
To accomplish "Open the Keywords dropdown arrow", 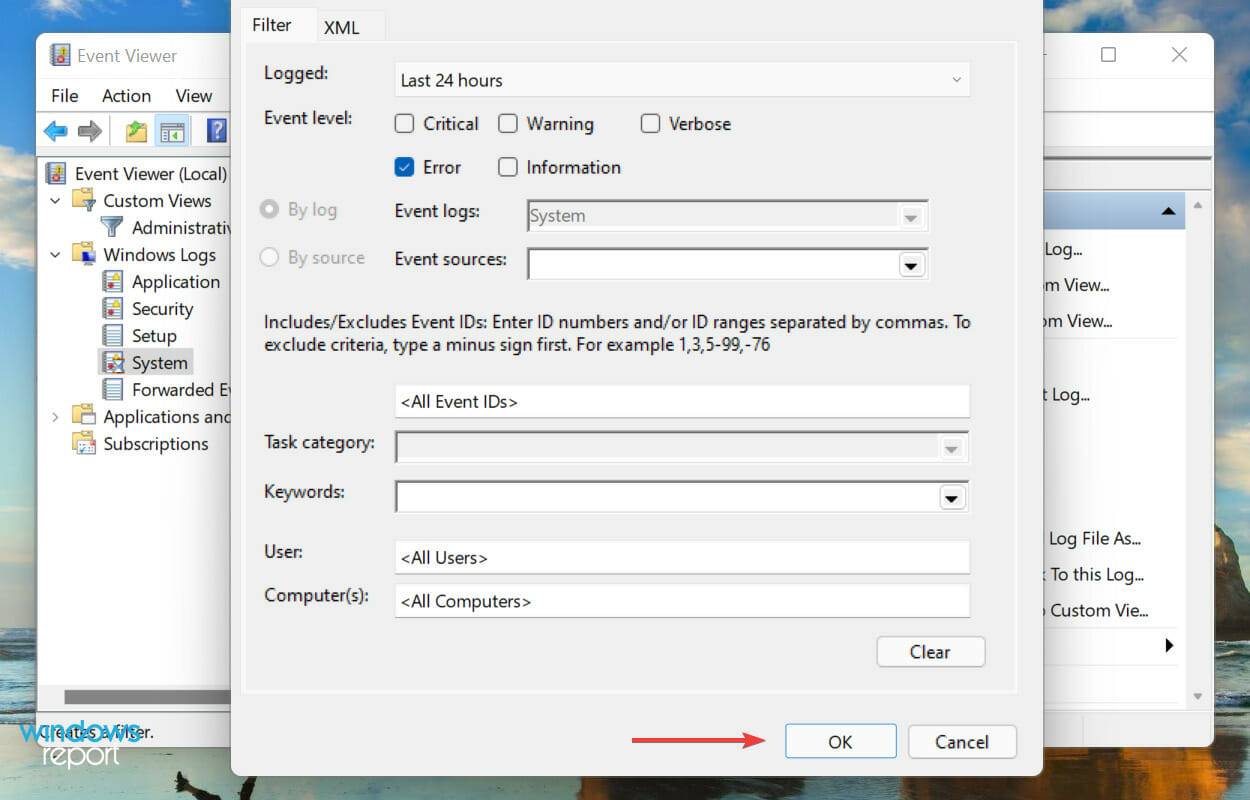I will pyautogui.click(x=952, y=496).
